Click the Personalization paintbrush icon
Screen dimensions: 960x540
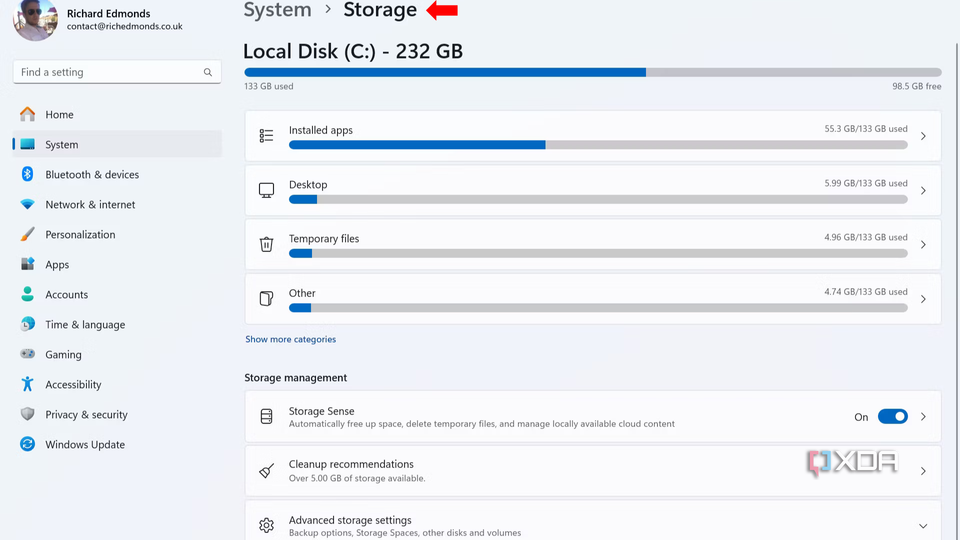click(x=27, y=234)
